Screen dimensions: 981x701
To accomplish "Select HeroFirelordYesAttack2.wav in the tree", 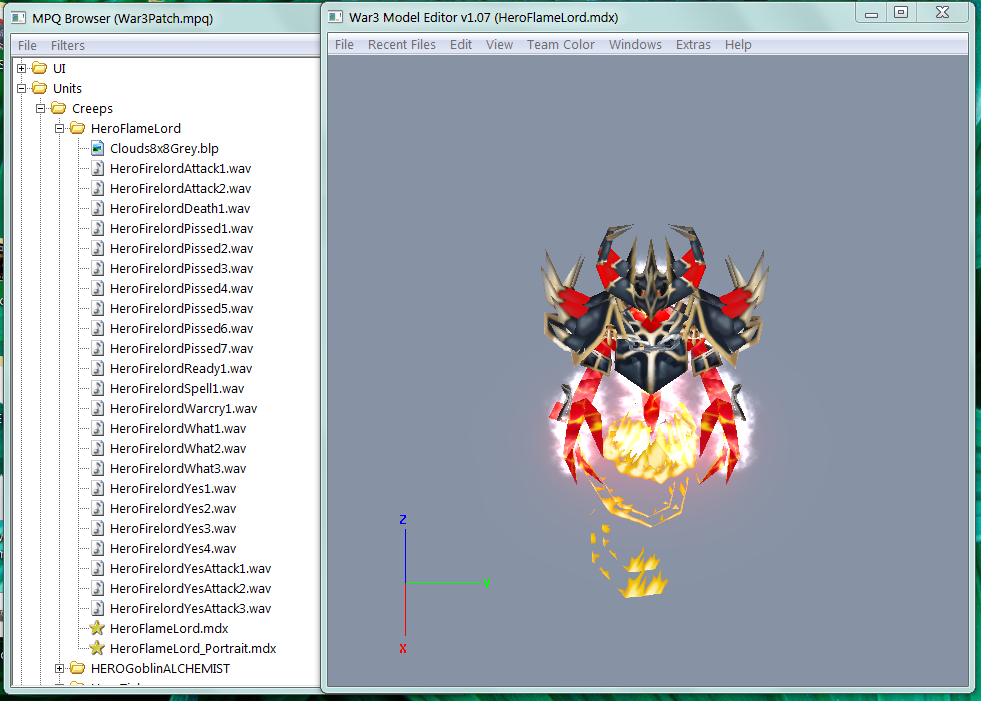I will coord(190,589).
